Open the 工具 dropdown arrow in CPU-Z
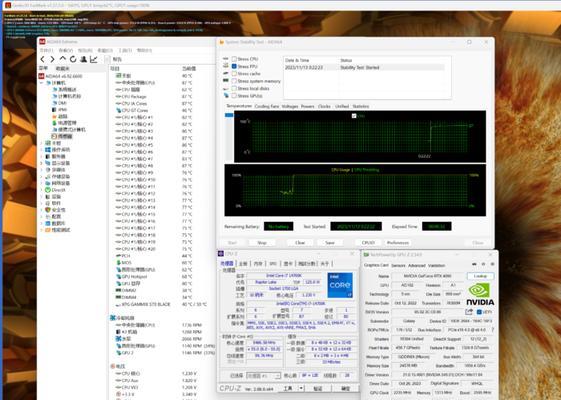Image resolution: width=561 pixels, height=400 pixels. point(302,388)
